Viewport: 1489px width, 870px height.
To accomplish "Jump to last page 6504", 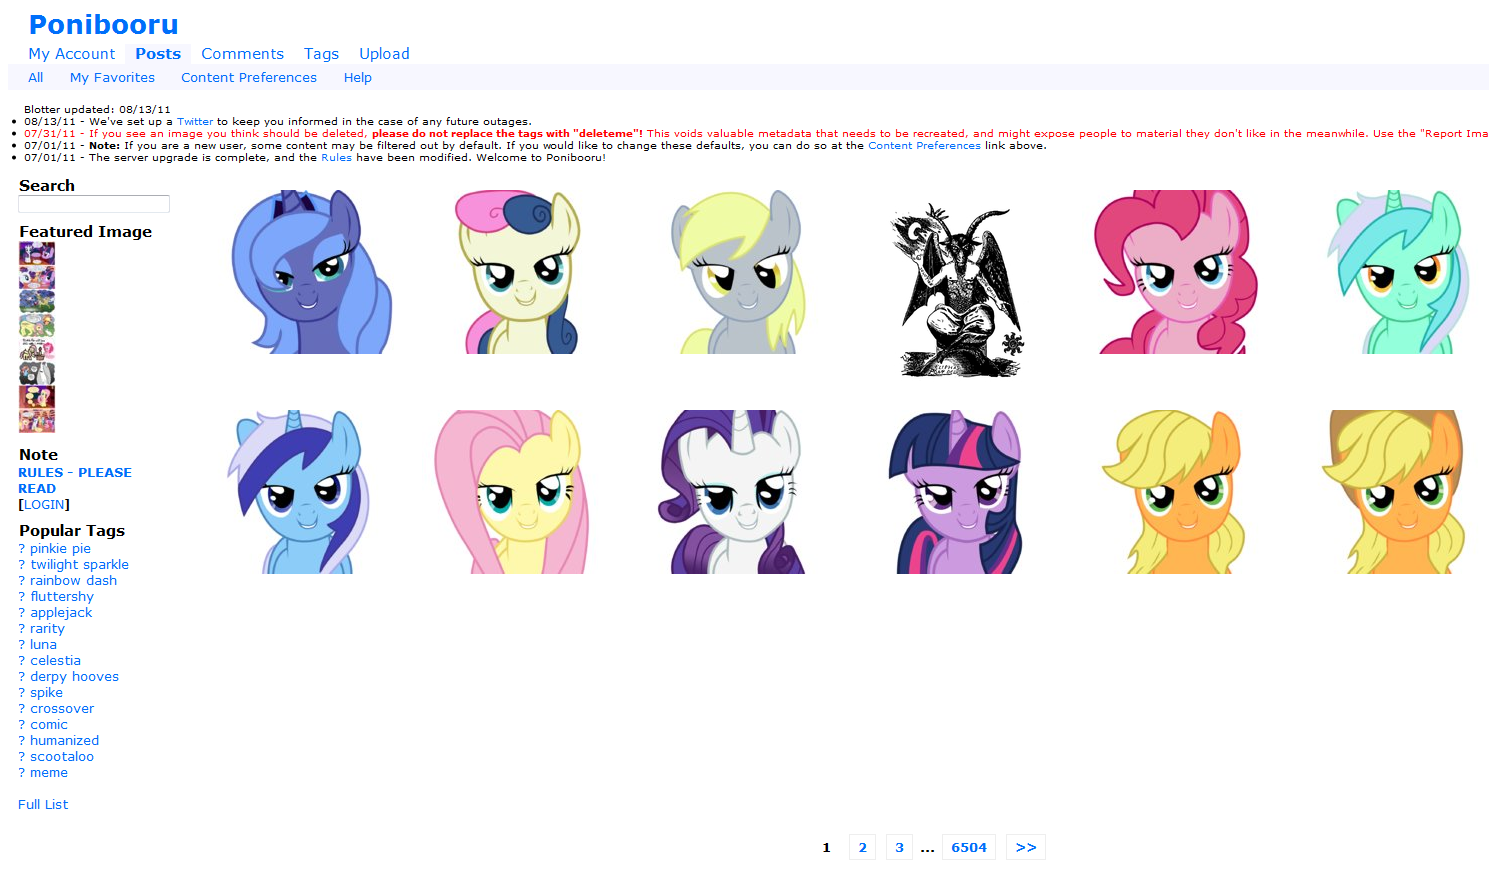I will 969,847.
